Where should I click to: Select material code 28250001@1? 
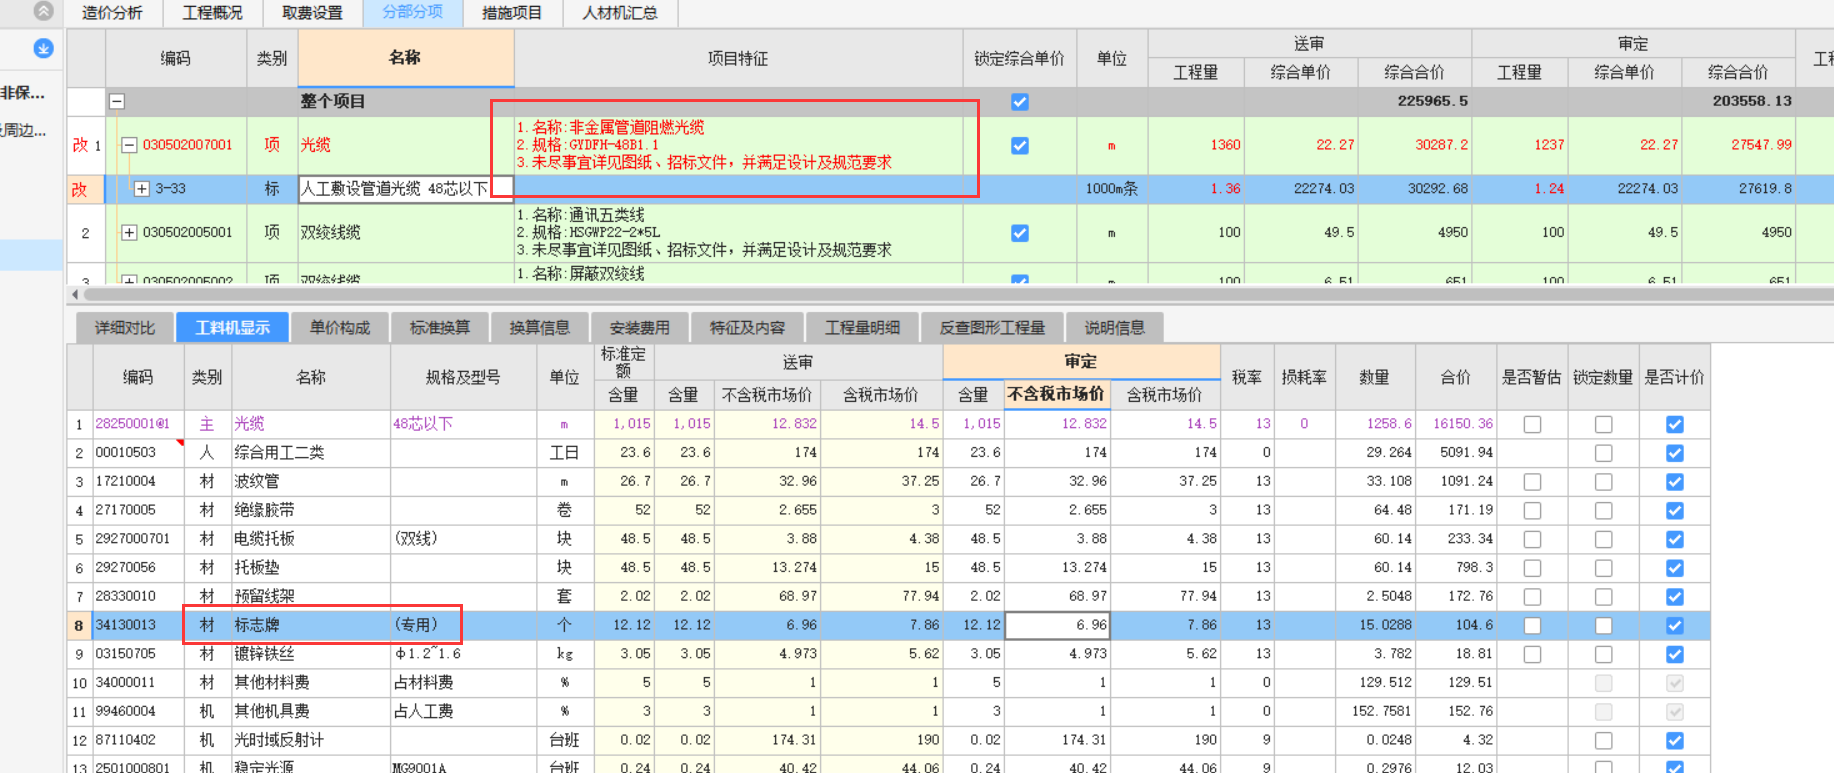pos(132,424)
